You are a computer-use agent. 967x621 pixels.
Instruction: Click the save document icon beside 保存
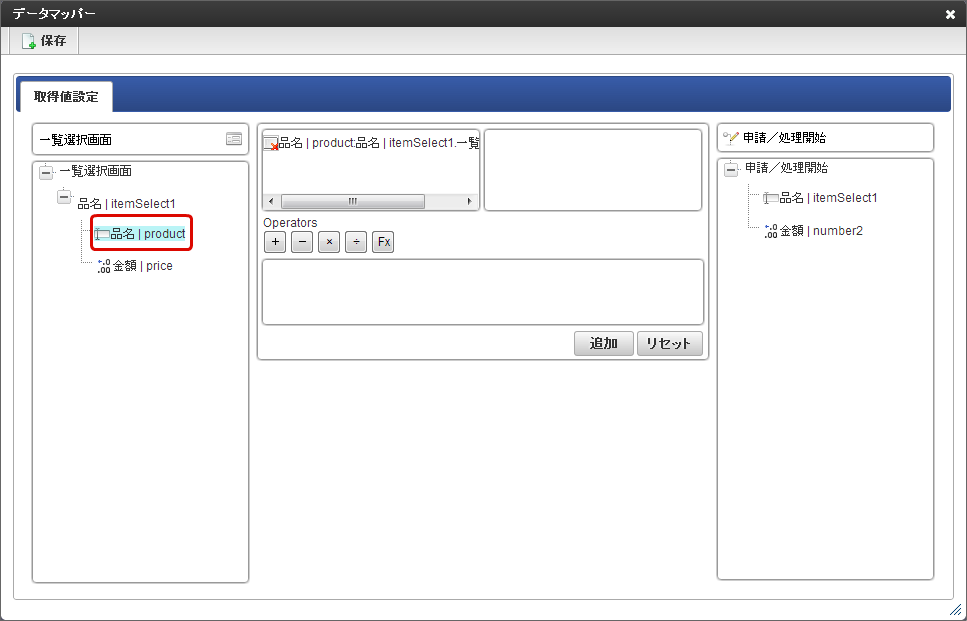(x=28, y=41)
